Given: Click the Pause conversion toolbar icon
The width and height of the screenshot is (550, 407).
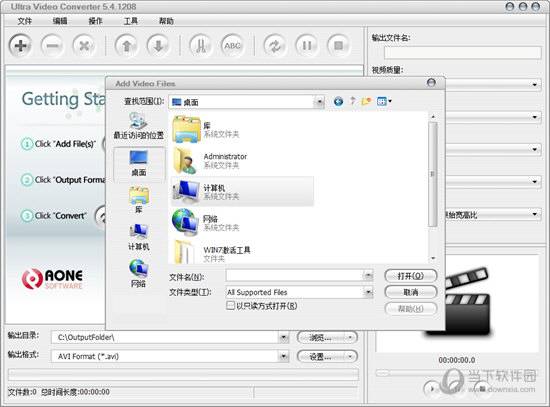Looking at the screenshot, I should 307,45.
